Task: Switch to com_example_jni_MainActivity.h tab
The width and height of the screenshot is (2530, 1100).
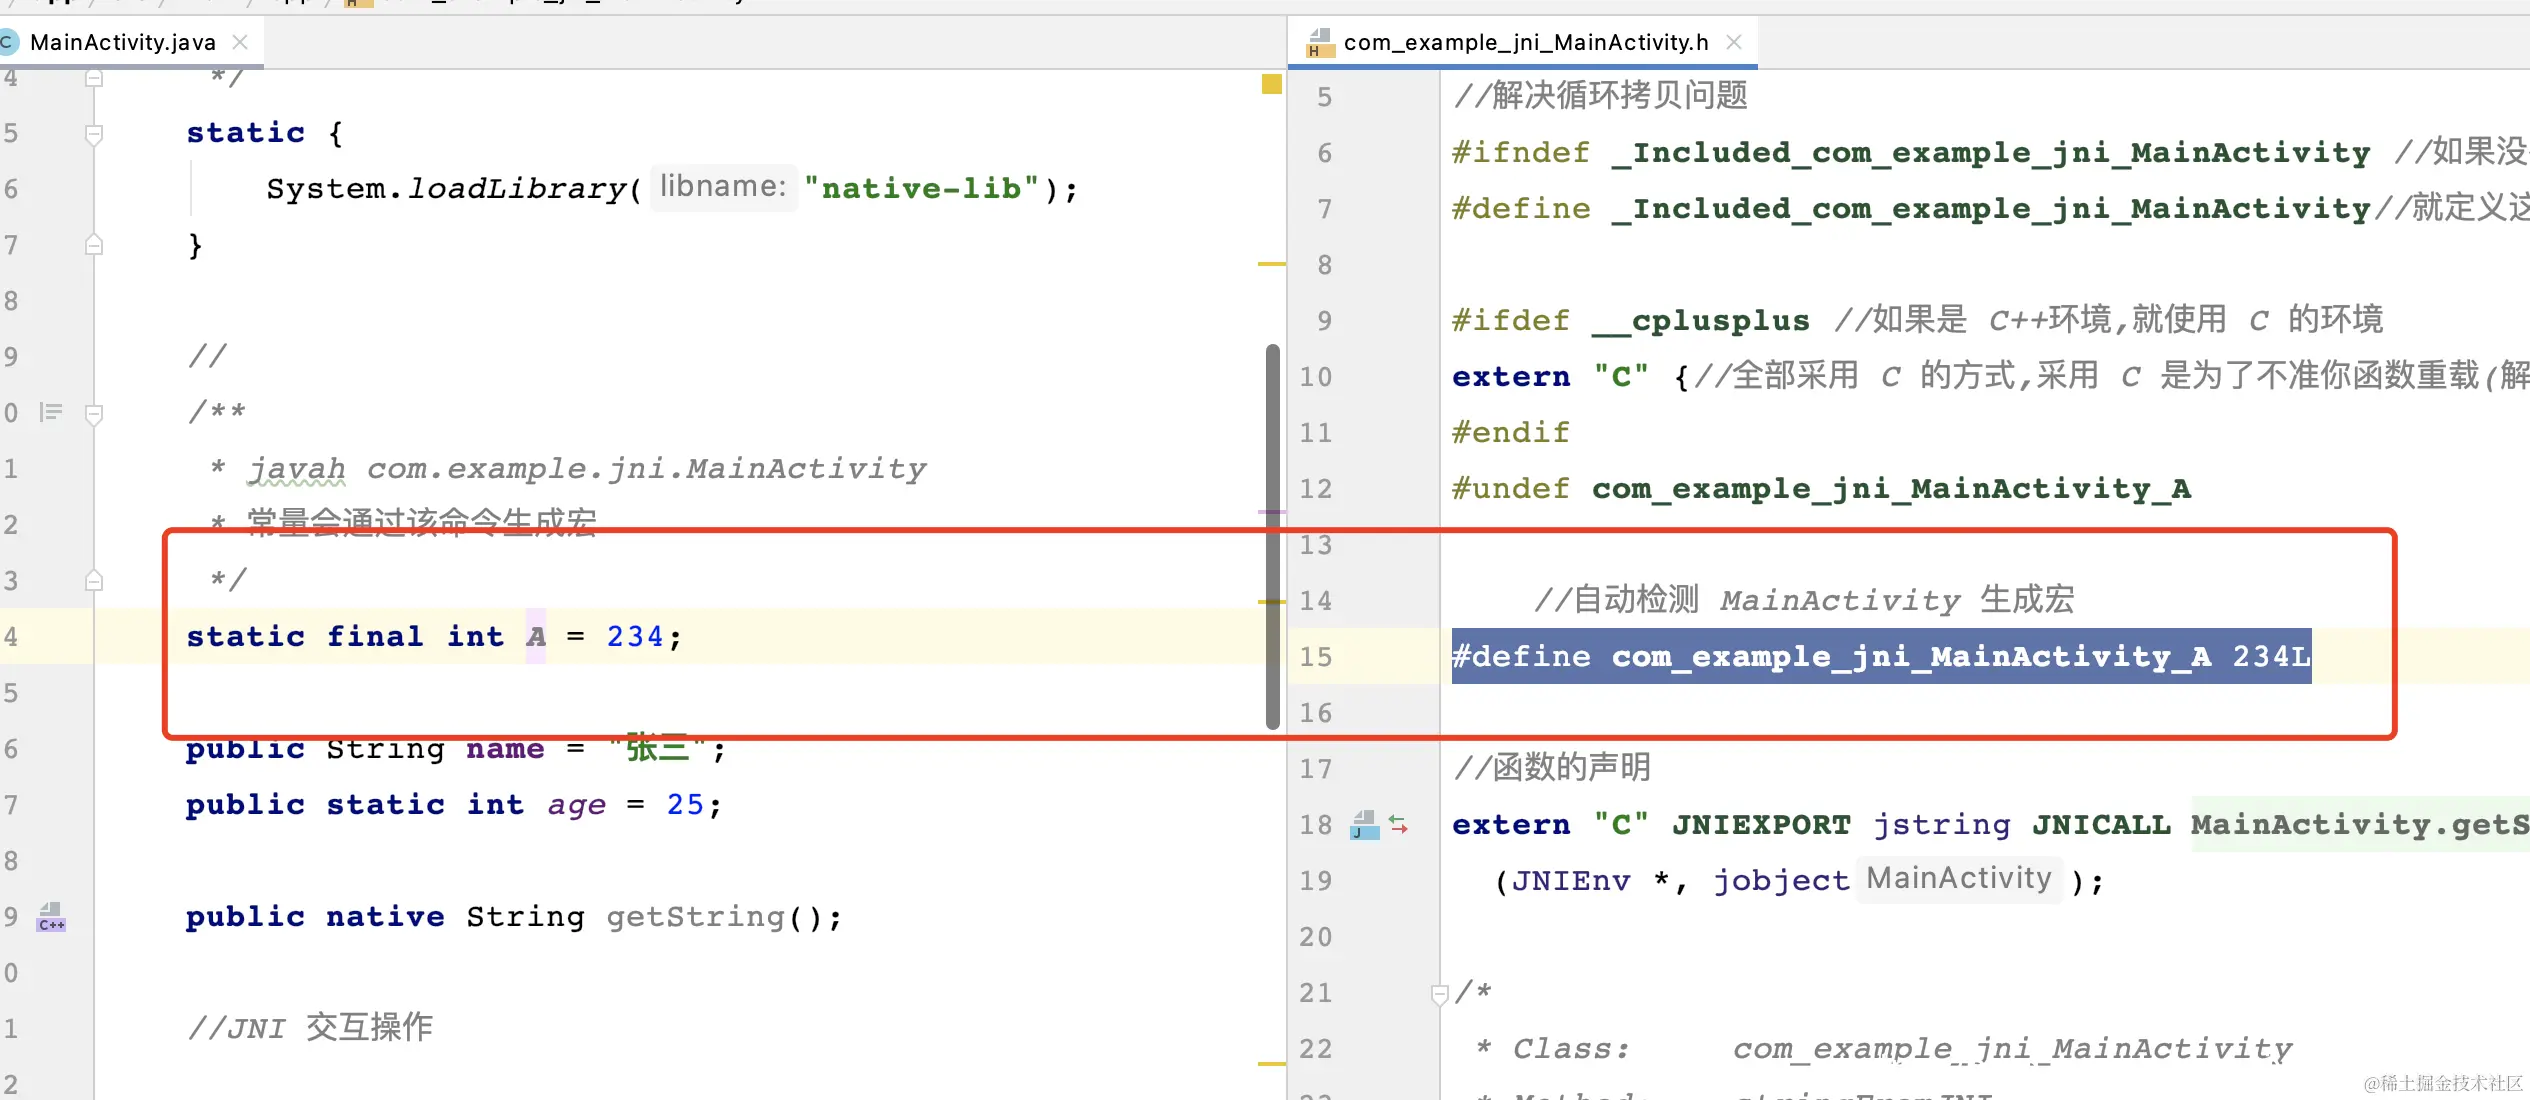Action: (1525, 42)
